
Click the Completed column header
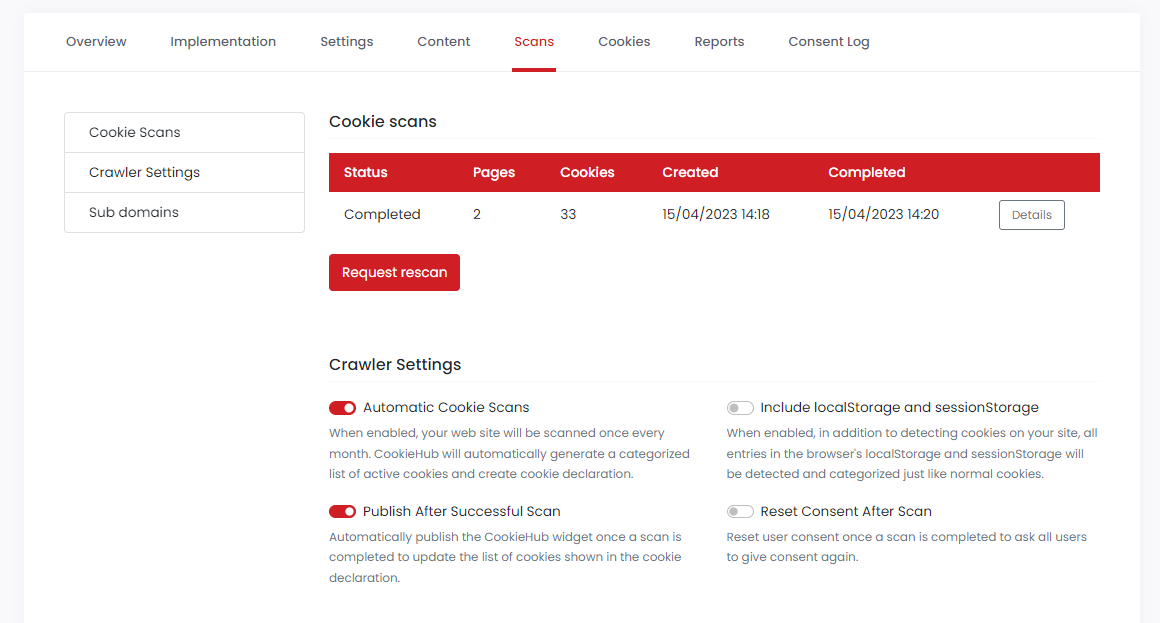click(866, 172)
